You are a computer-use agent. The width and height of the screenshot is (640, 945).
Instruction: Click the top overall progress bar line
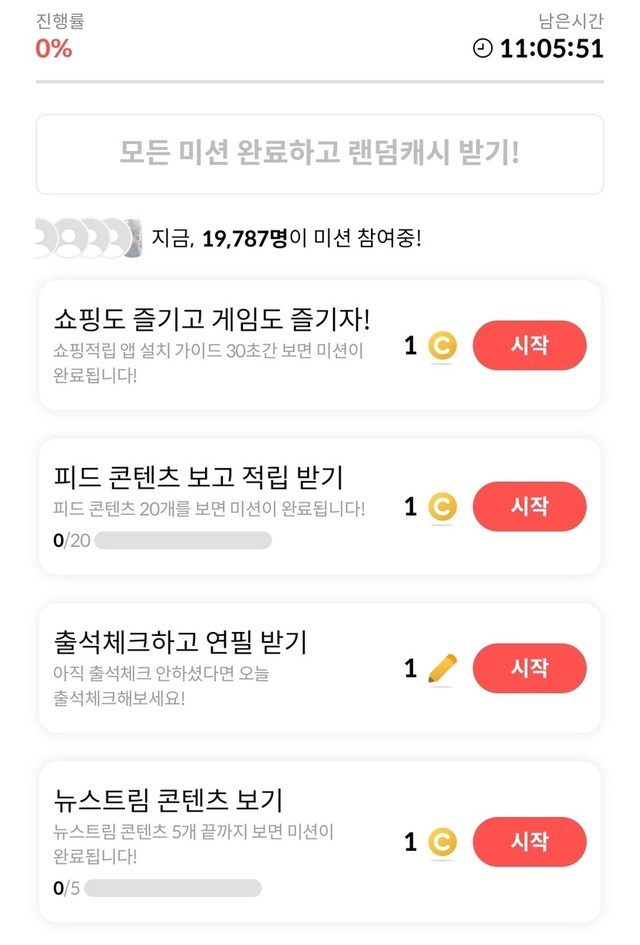point(320,81)
